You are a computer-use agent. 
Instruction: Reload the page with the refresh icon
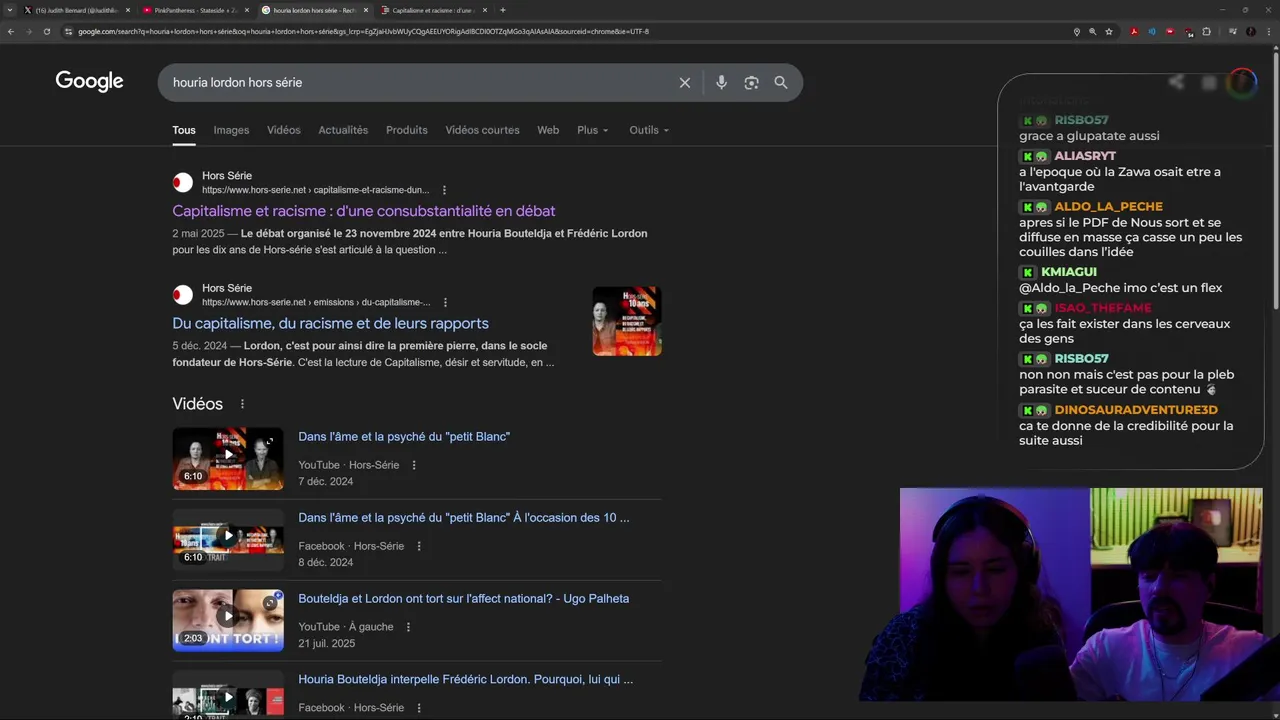[x=47, y=31]
